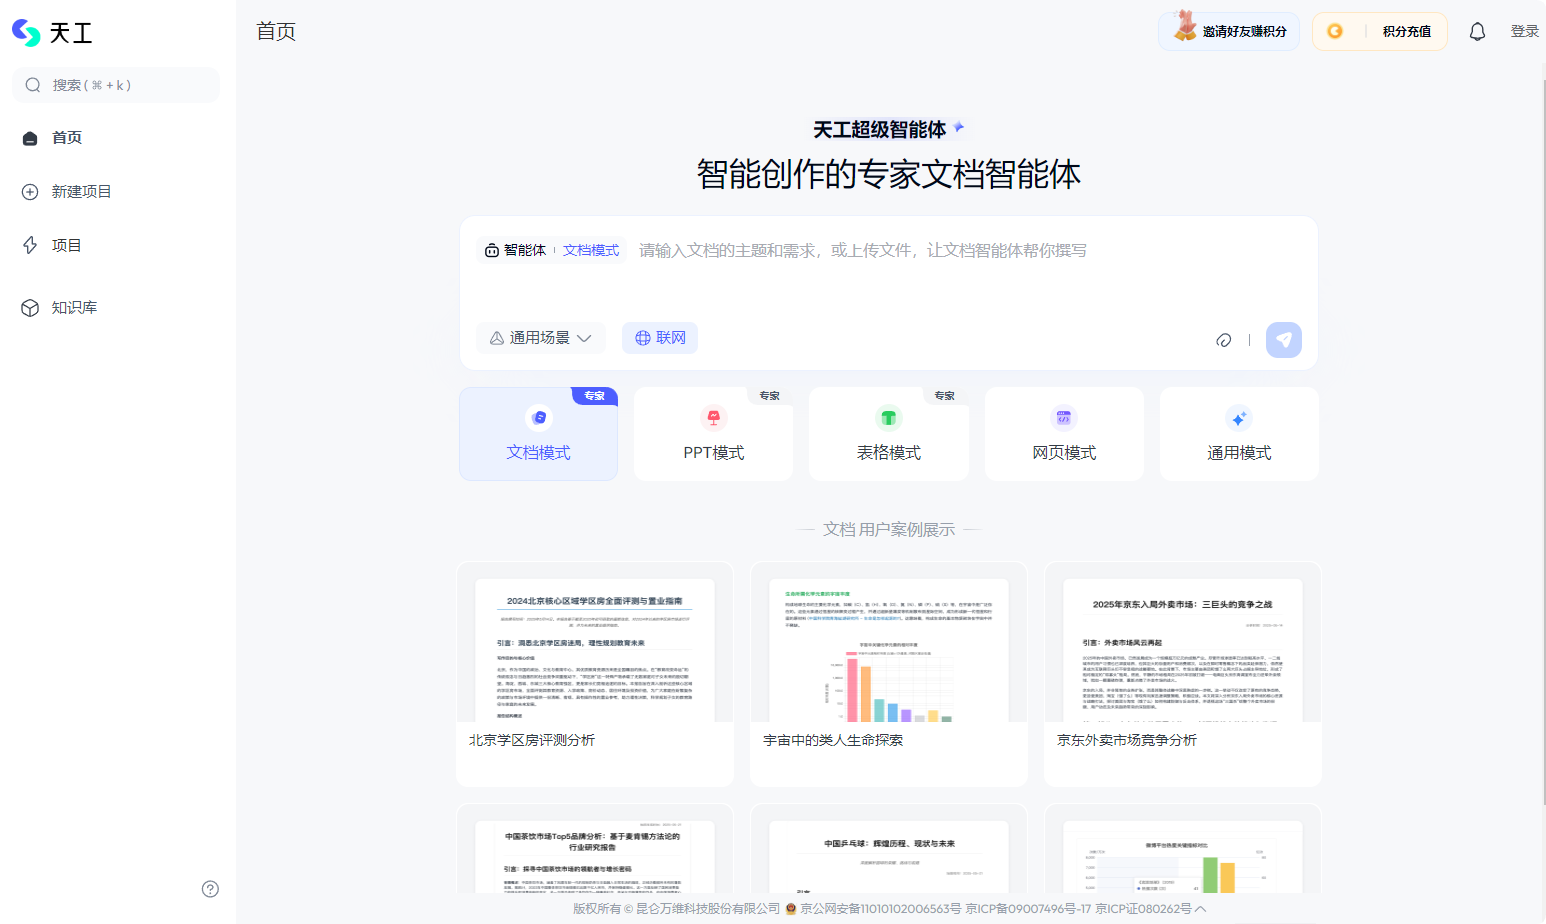
Task: Expand the footer chevron arrow
Action: pos(1201,909)
